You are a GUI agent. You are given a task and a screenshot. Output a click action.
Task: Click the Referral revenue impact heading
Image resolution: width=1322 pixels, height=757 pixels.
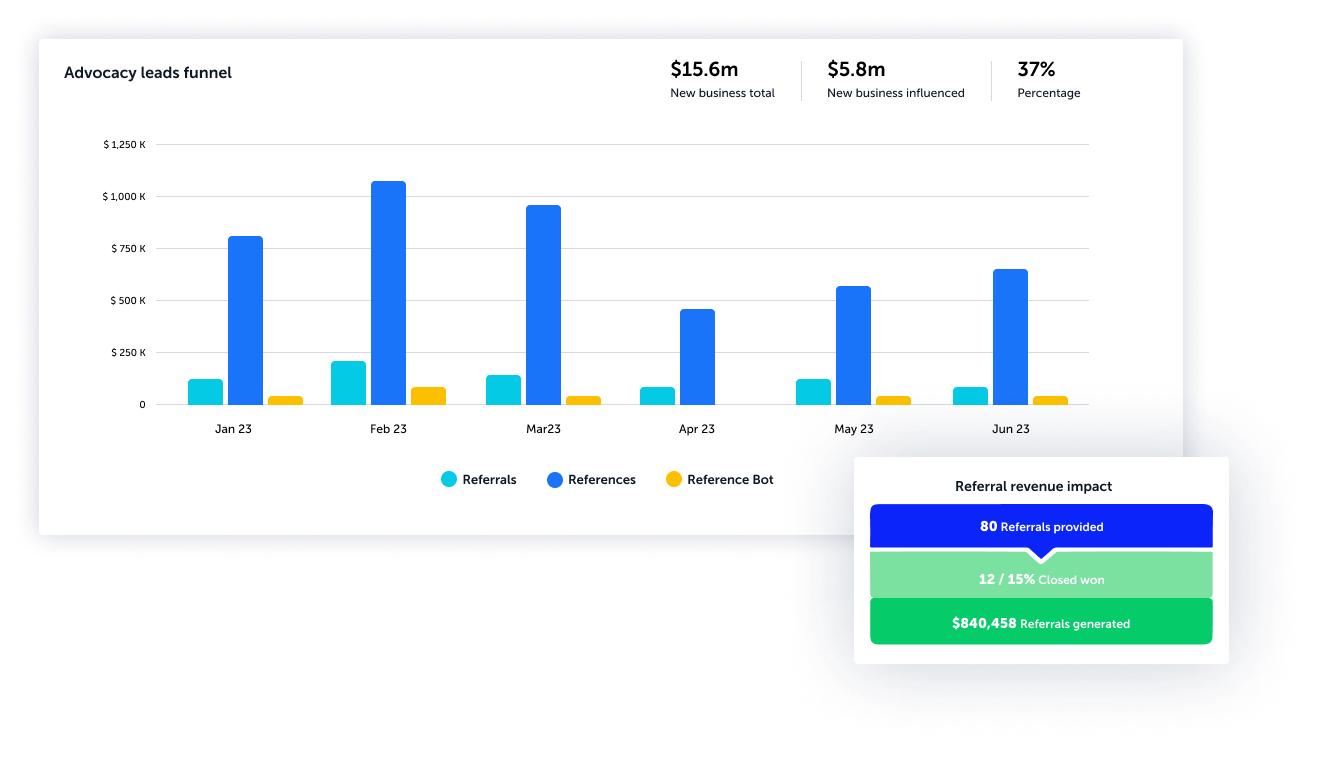tap(1033, 486)
